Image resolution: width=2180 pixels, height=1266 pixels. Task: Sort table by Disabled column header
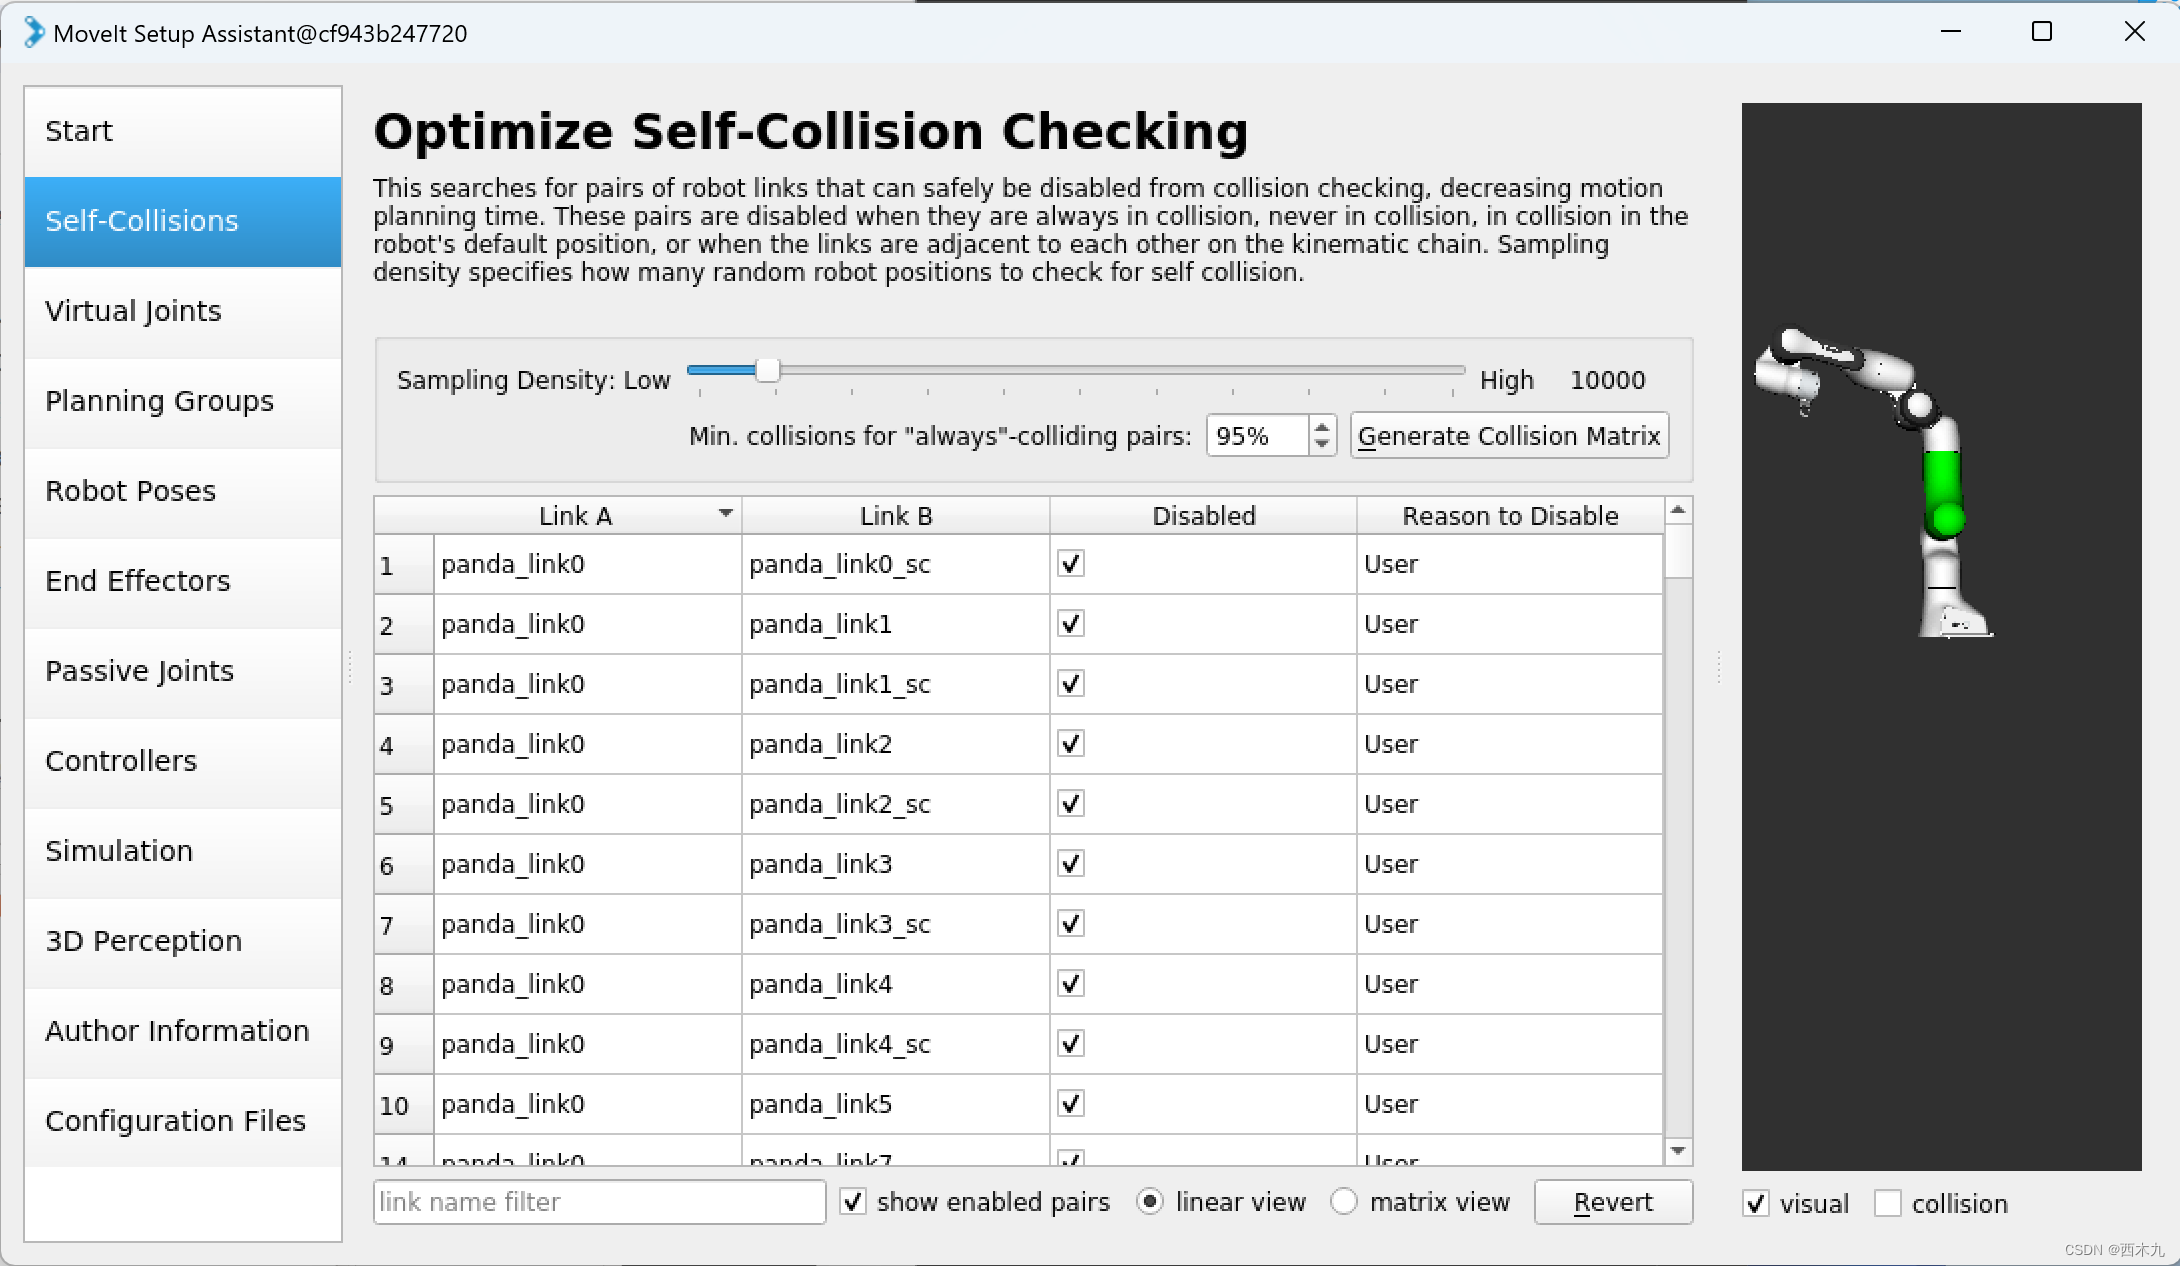(x=1203, y=516)
